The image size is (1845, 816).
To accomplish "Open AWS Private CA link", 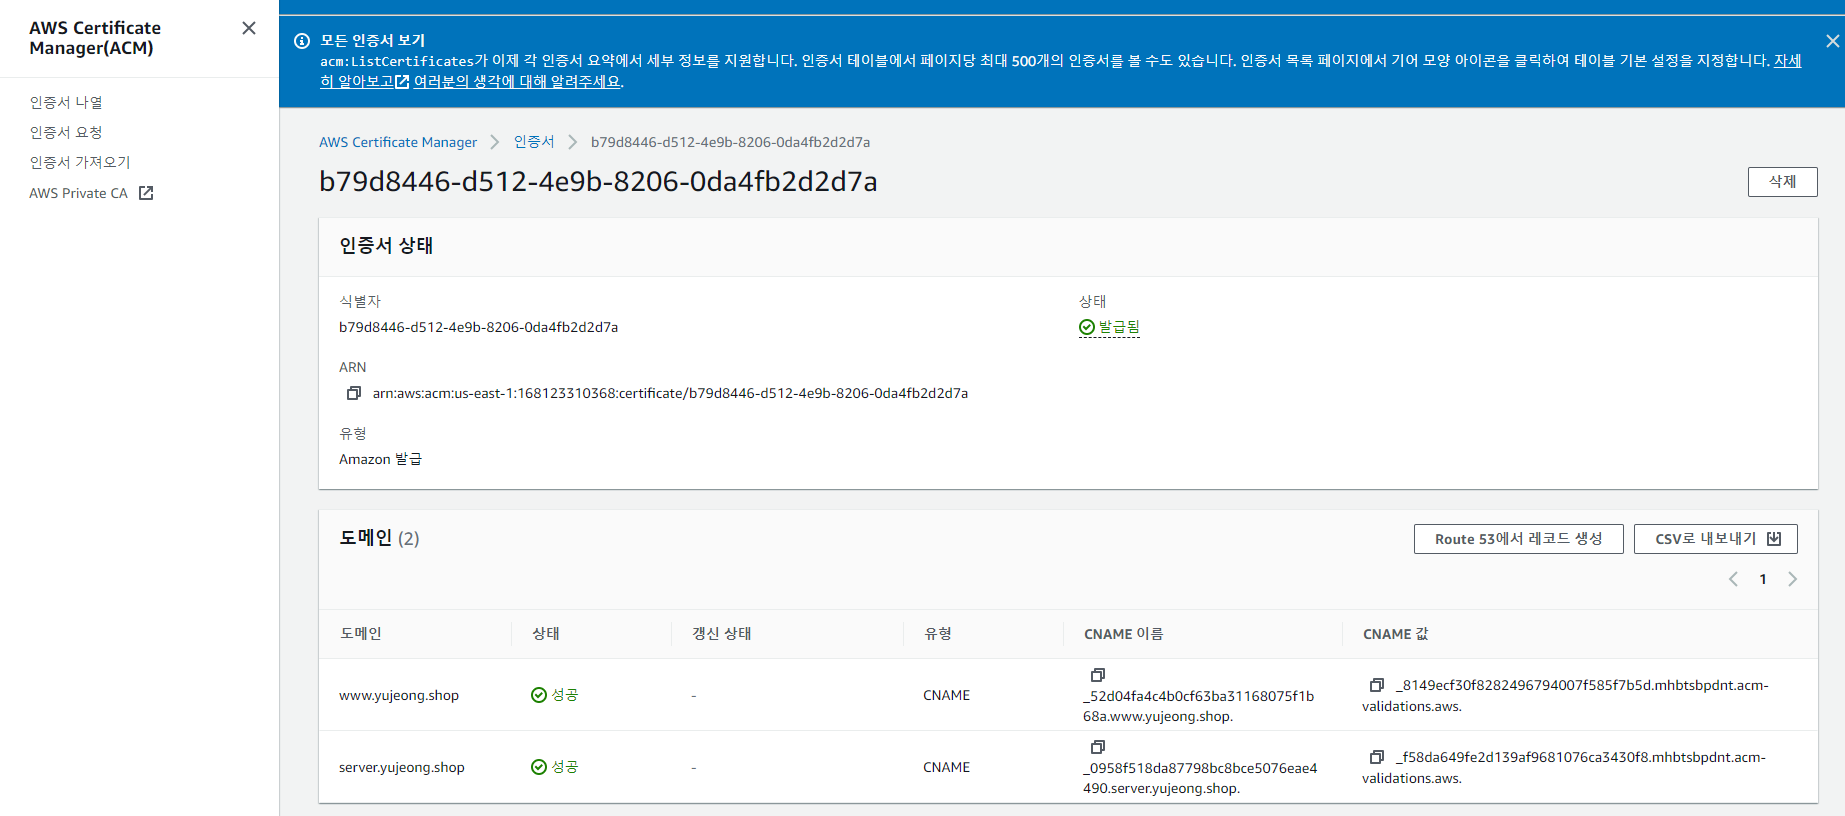I will 78,193.
